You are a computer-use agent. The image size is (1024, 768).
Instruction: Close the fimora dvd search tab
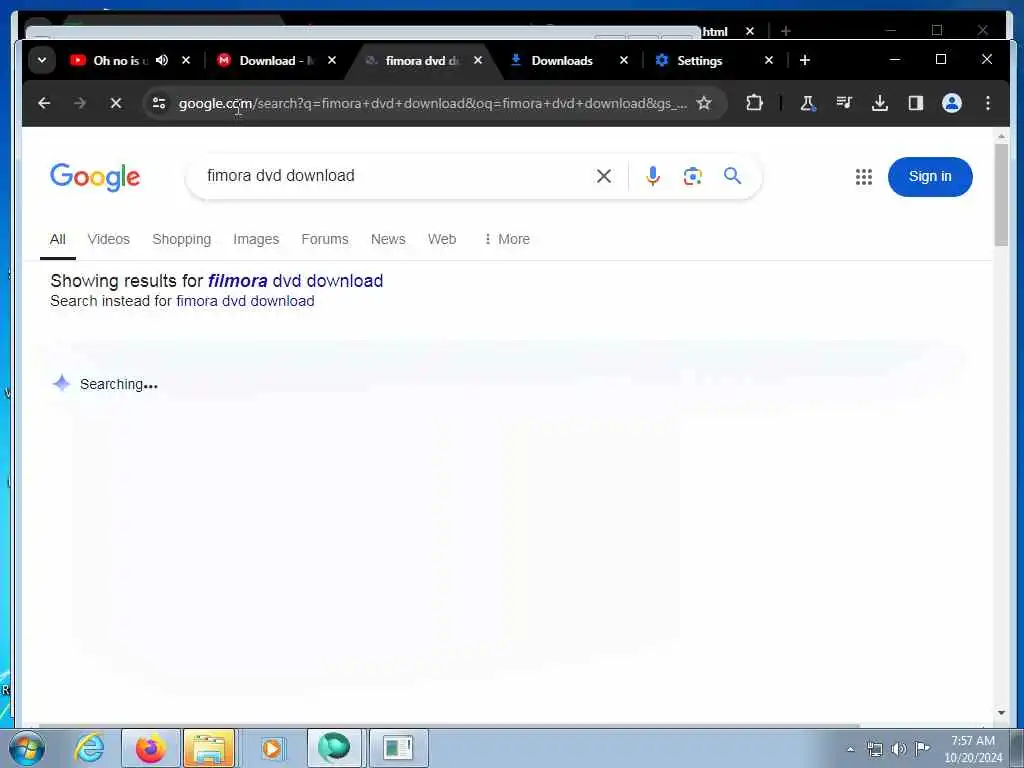[478, 60]
